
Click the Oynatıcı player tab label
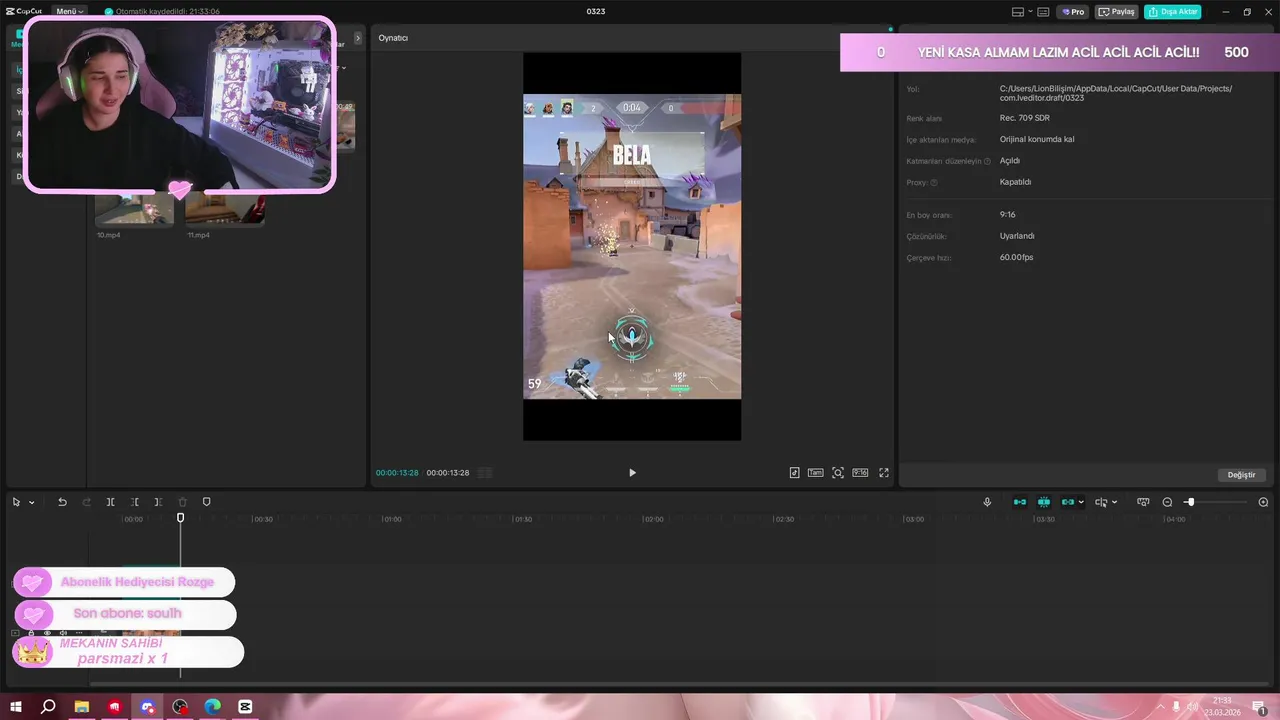pos(393,38)
